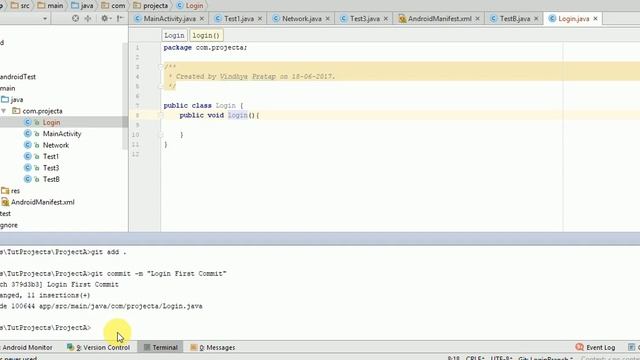Click the java breadcrumb folder
This screenshot has height=360, width=640.
click(82, 6)
